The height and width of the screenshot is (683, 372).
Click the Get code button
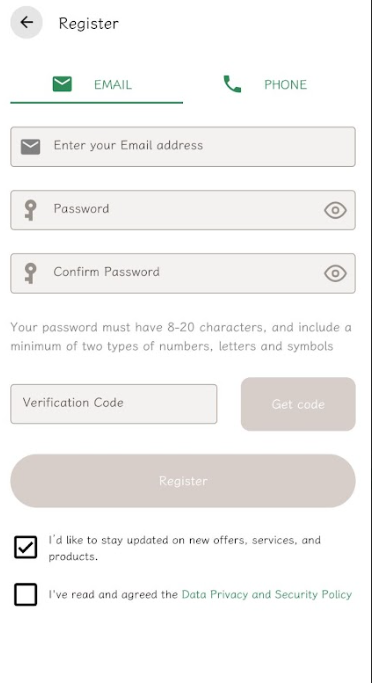coord(298,404)
